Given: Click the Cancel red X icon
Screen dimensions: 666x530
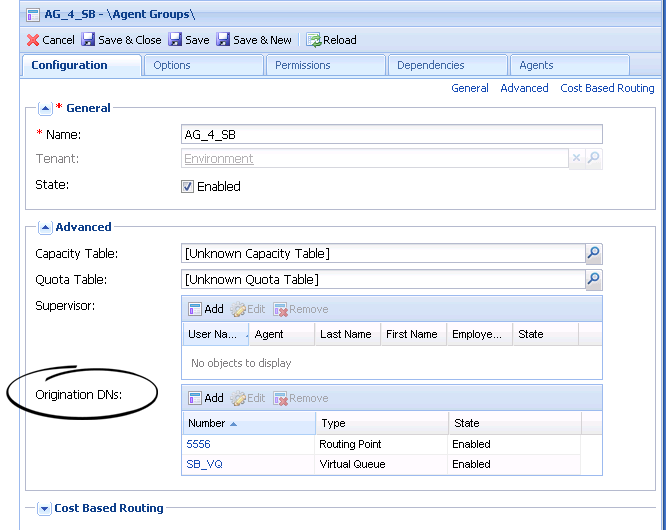Looking at the screenshot, I should [x=33, y=40].
